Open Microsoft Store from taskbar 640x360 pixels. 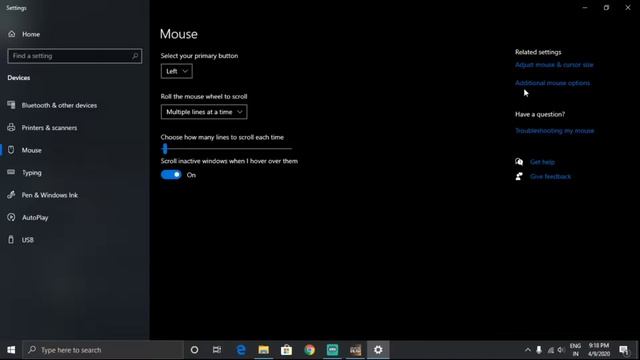click(x=287, y=350)
